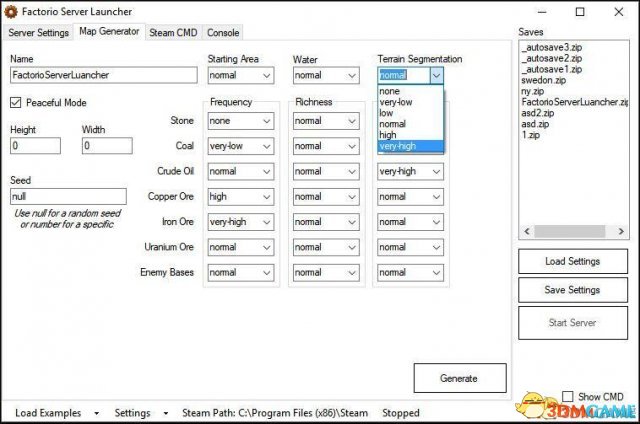This screenshot has width=640, height=424.
Task: Open Crude Oil third-column very-high dropdown
Action: click(410, 171)
